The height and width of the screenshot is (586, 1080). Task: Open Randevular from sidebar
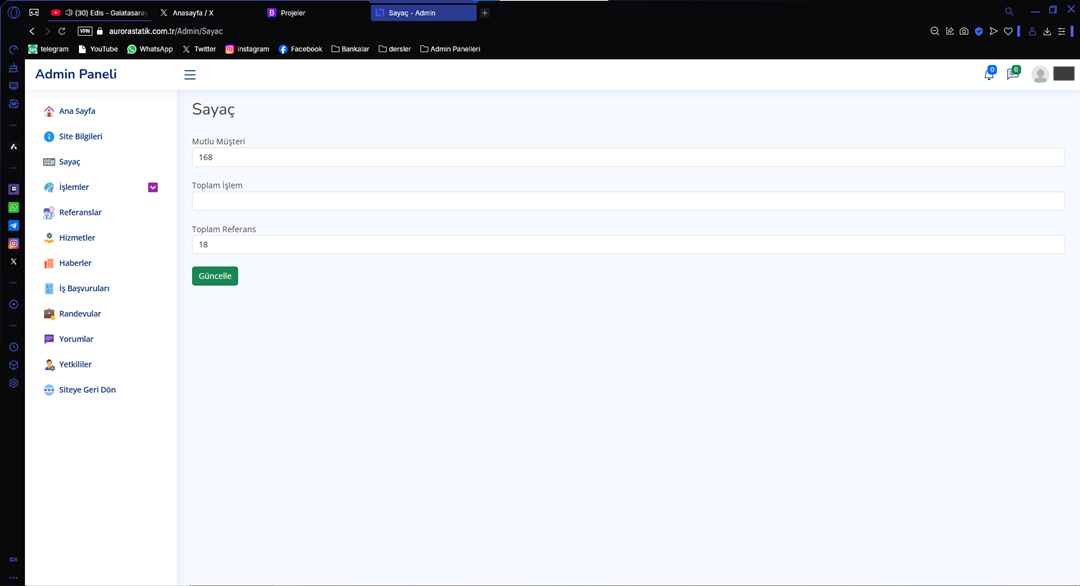point(79,314)
